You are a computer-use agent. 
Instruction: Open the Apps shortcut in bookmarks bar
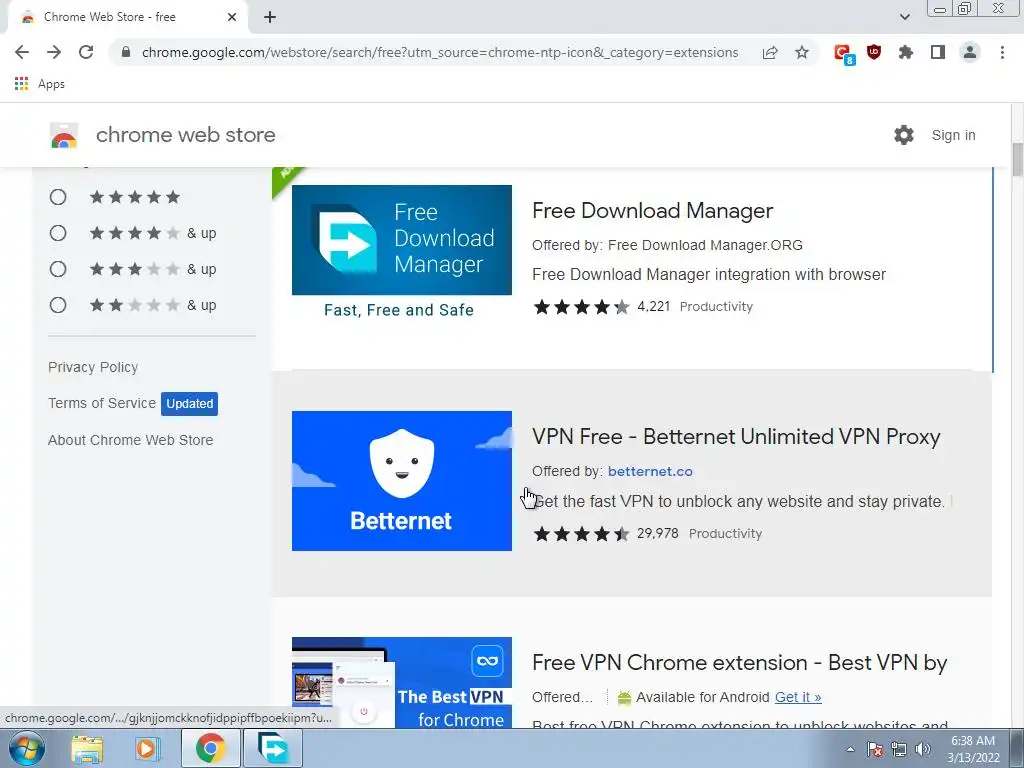(39, 84)
